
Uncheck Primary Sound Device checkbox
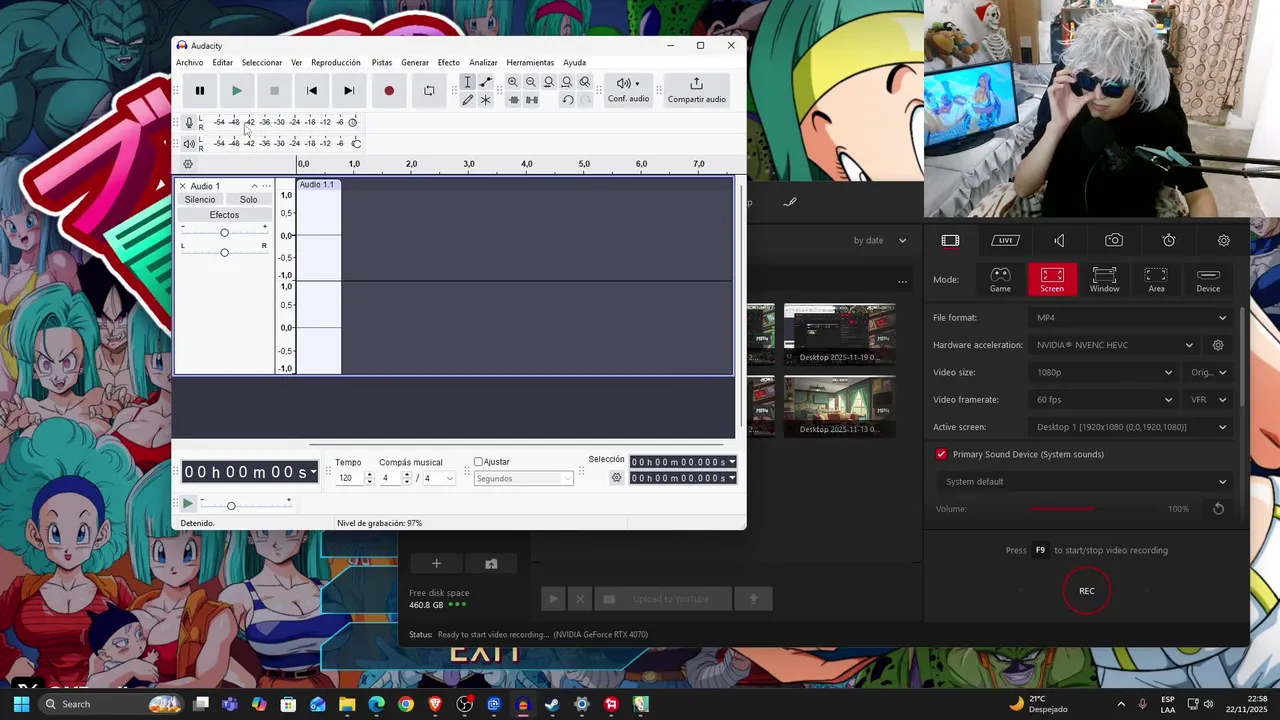[x=941, y=454]
